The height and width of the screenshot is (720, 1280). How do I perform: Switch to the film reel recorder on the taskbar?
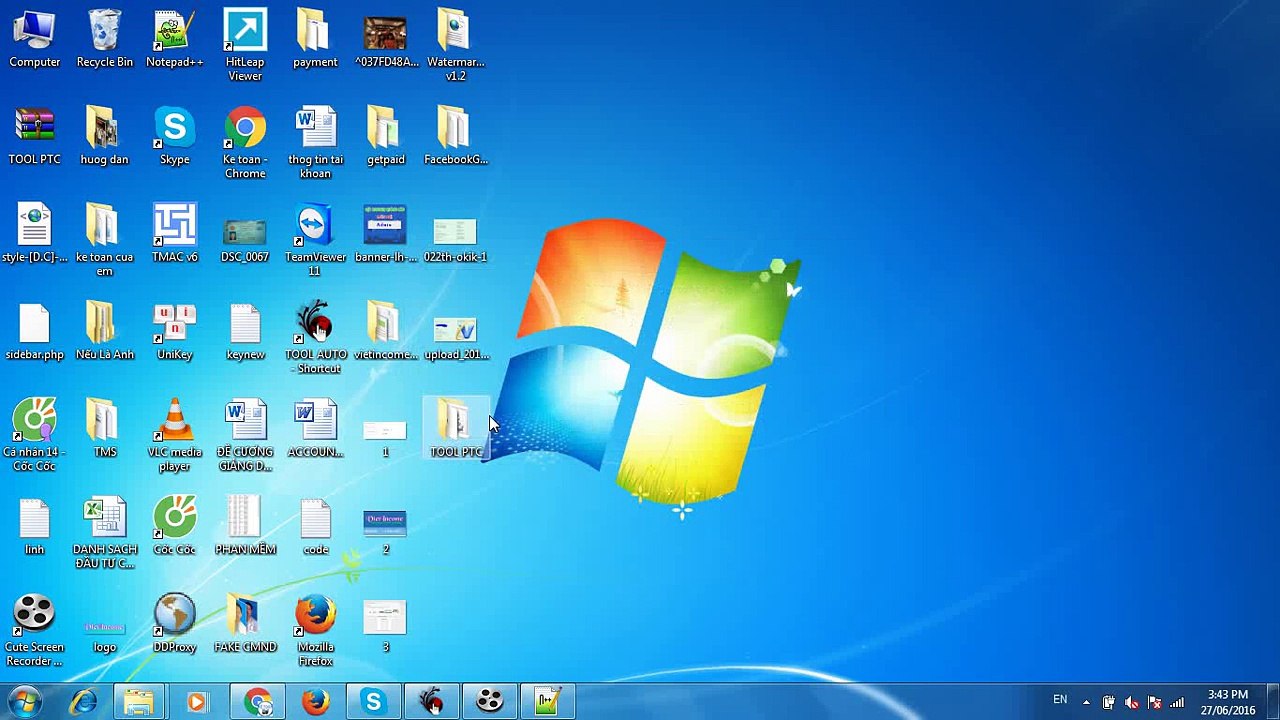[490, 702]
